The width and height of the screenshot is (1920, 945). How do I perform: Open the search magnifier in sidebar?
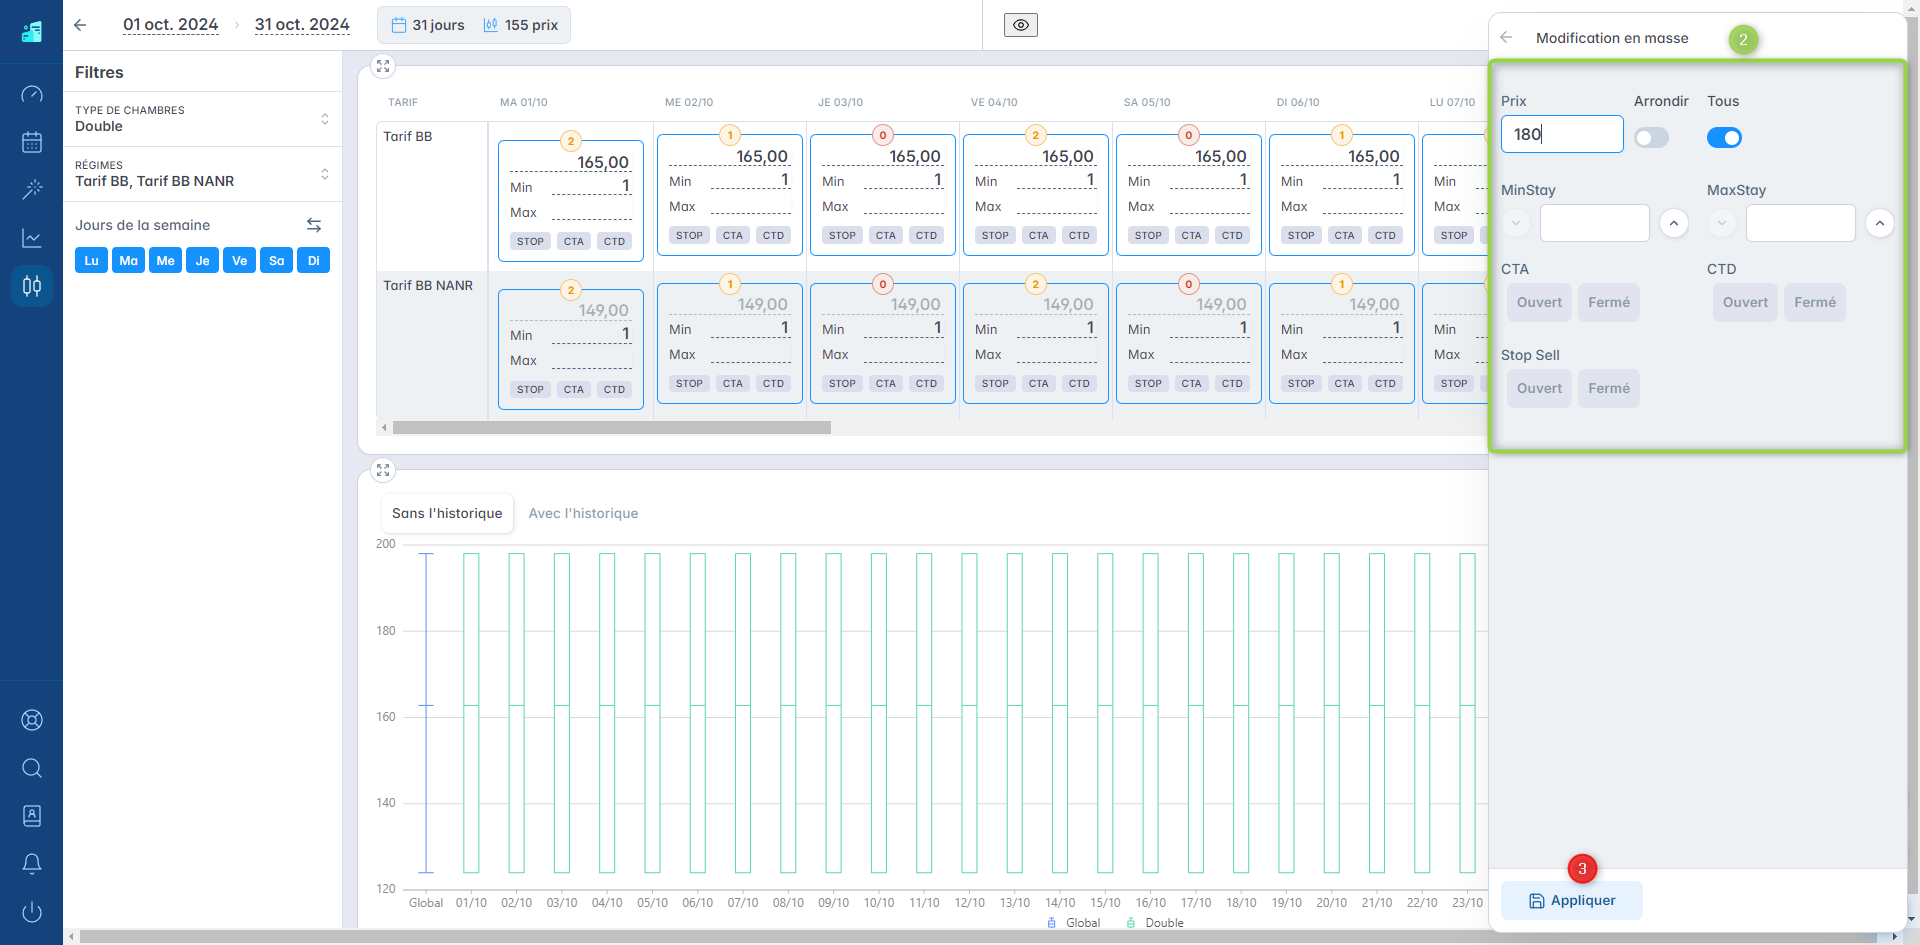click(x=32, y=768)
